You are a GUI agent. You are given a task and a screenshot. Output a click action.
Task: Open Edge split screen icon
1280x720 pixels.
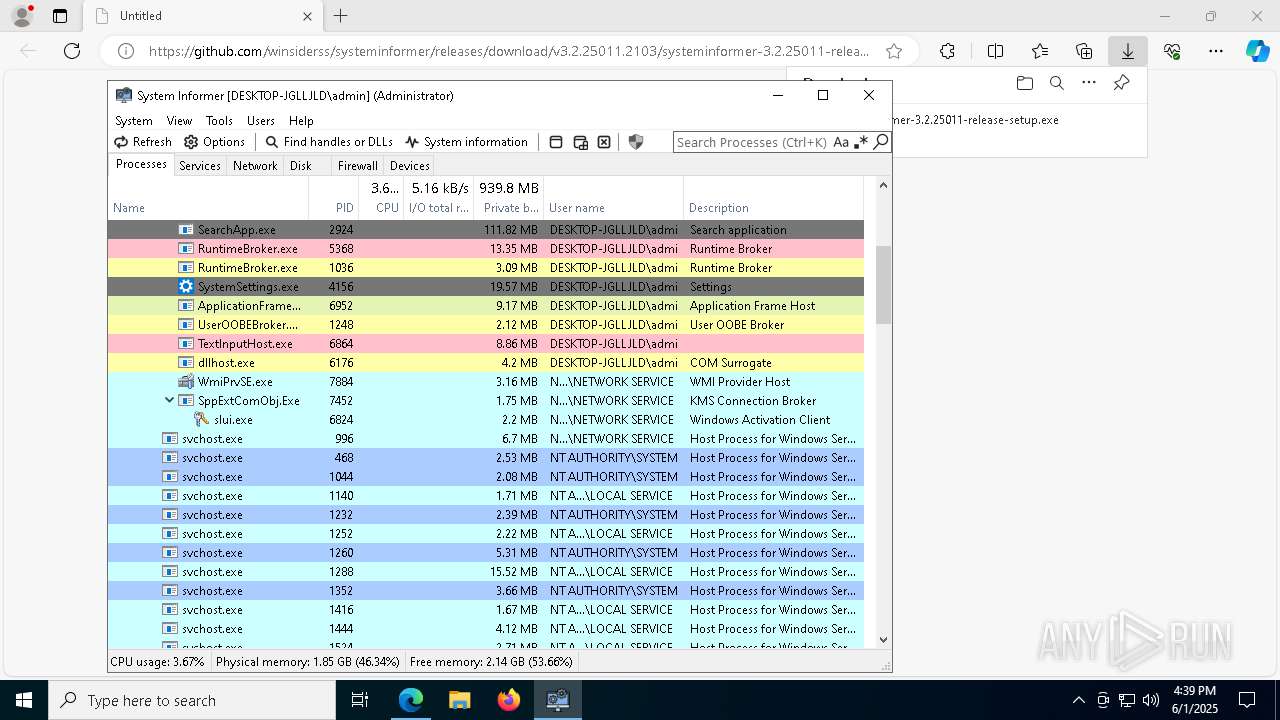pos(995,51)
